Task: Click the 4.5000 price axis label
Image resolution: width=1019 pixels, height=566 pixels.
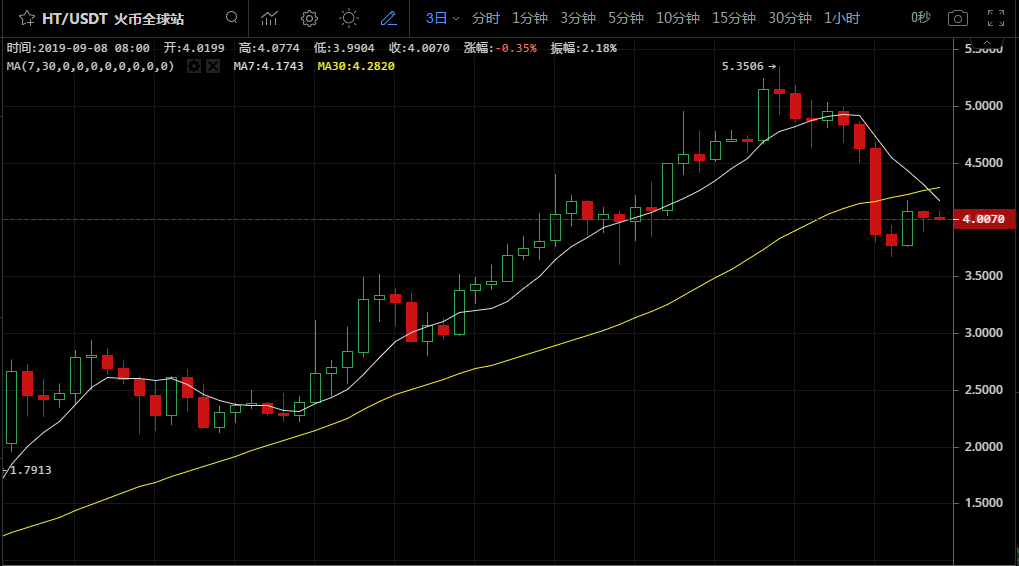Action: pyautogui.click(x=983, y=163)
